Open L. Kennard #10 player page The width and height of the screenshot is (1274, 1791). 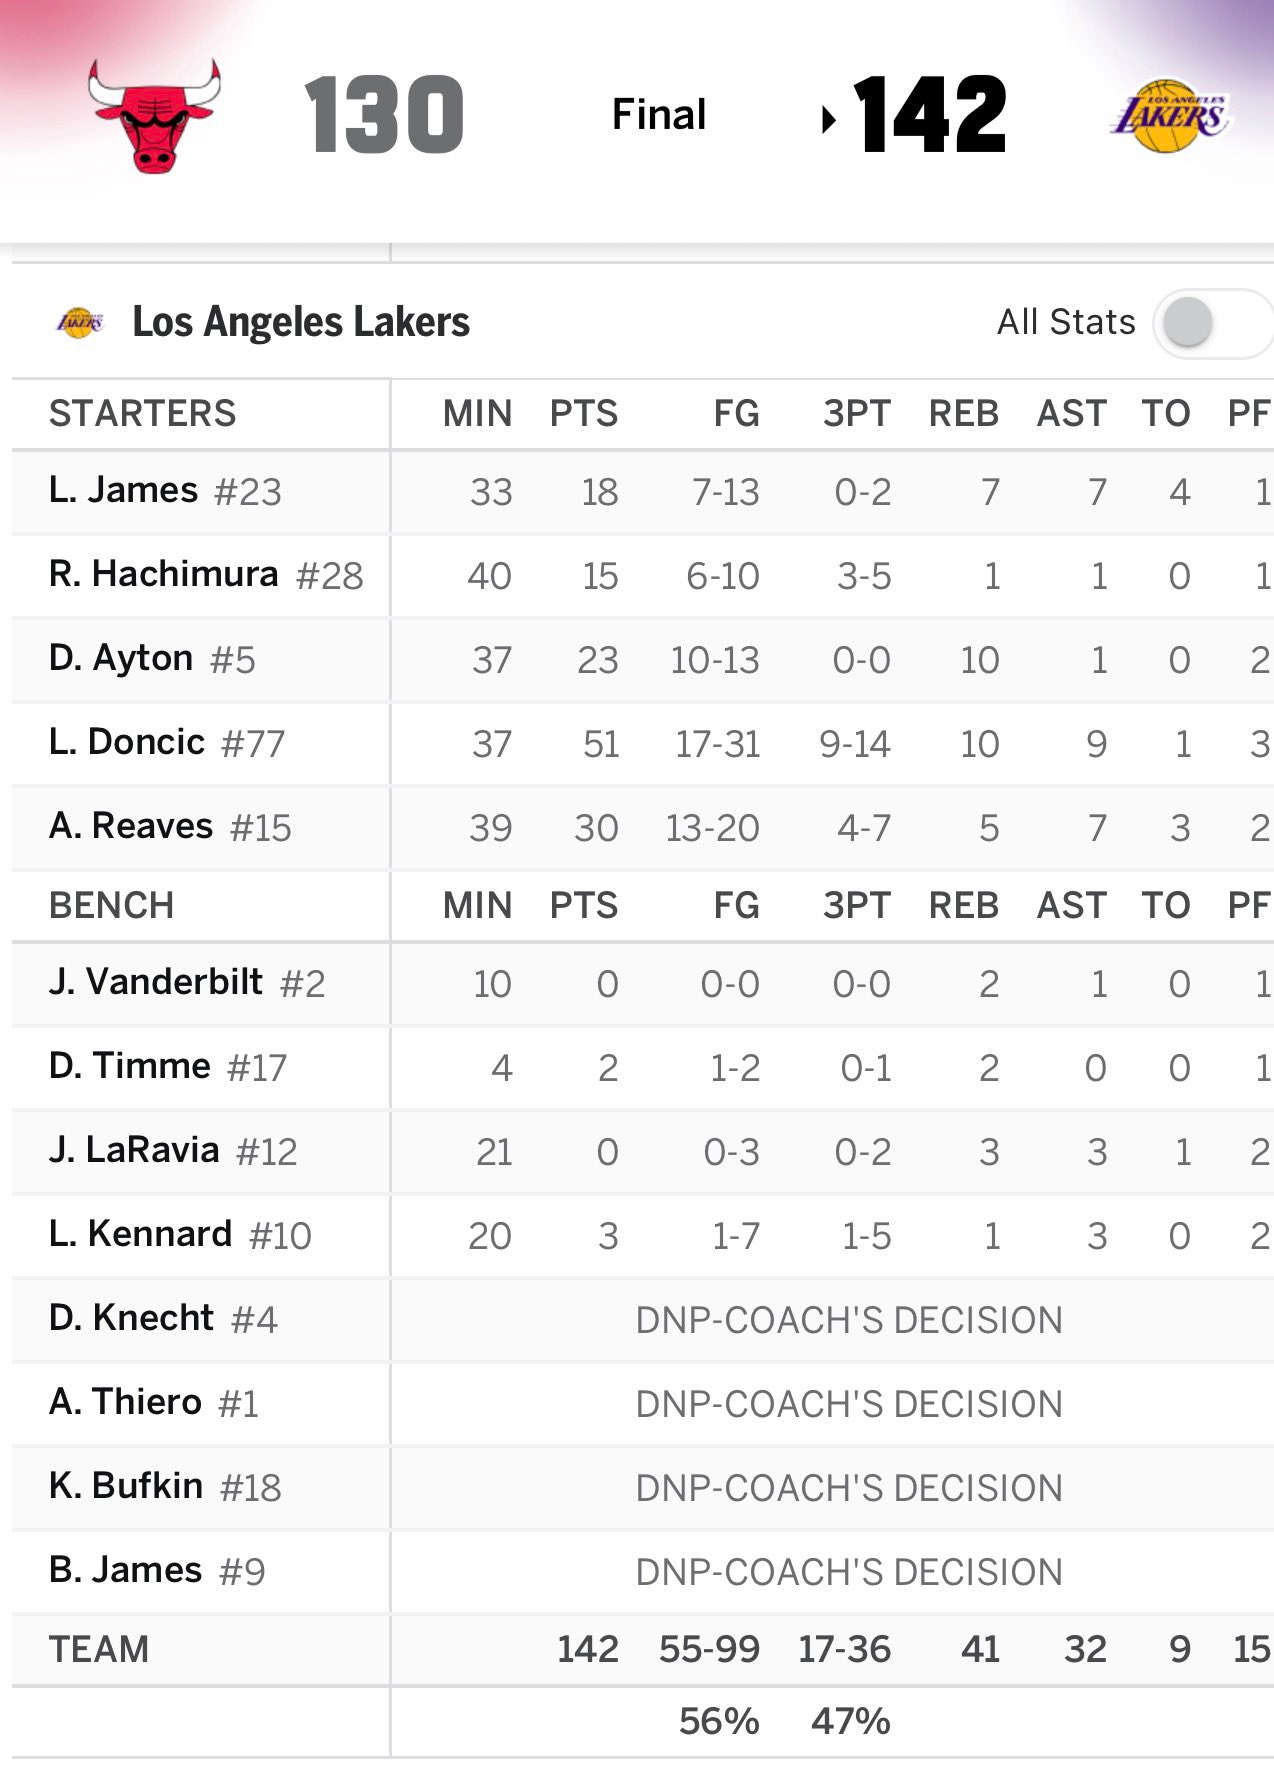point(180,1235)
